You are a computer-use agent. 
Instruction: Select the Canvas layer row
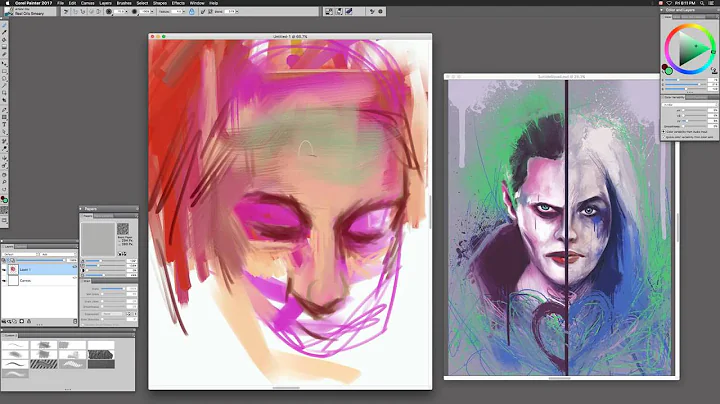click(39, 280)
